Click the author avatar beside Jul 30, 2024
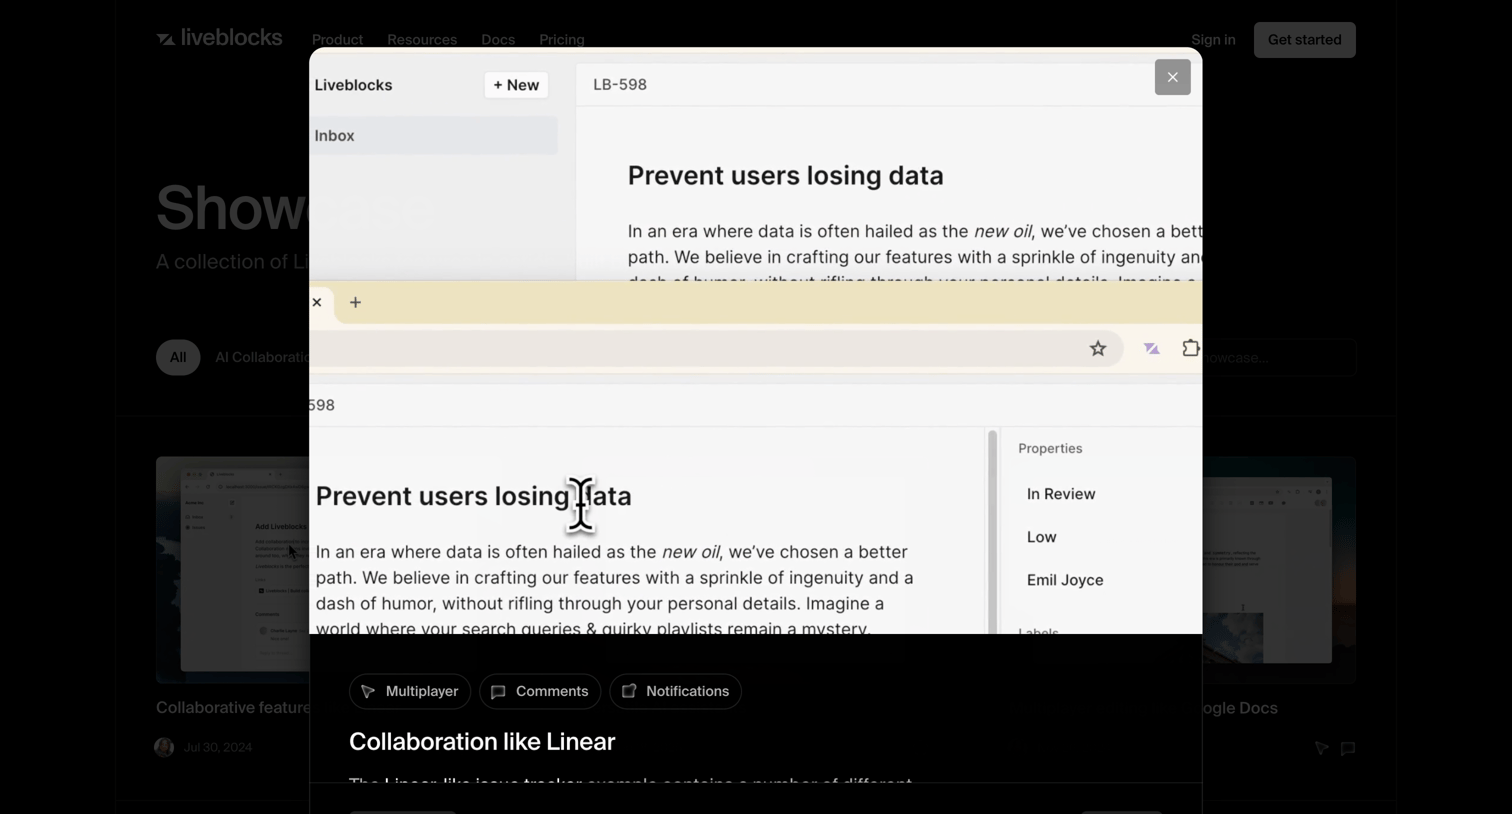The height and width of the screenshot is (814, 1512). (165, 747)
